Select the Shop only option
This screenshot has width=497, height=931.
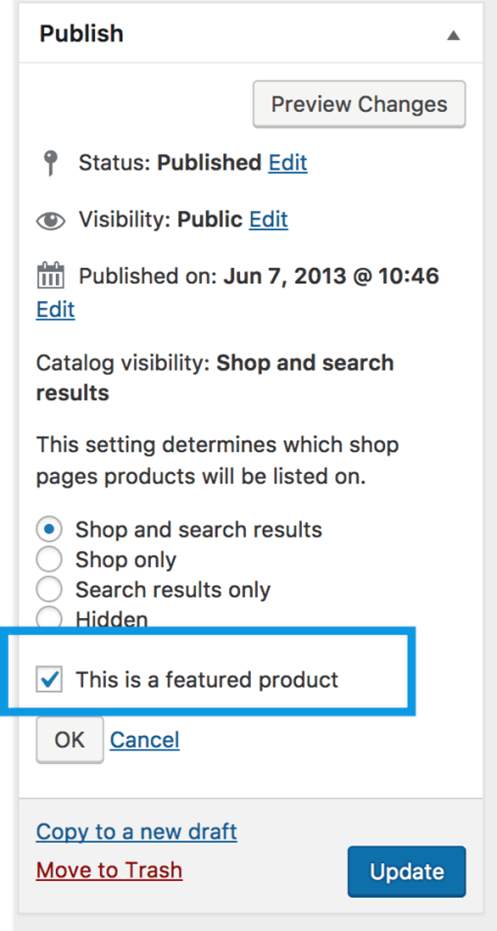click(49, 559)
